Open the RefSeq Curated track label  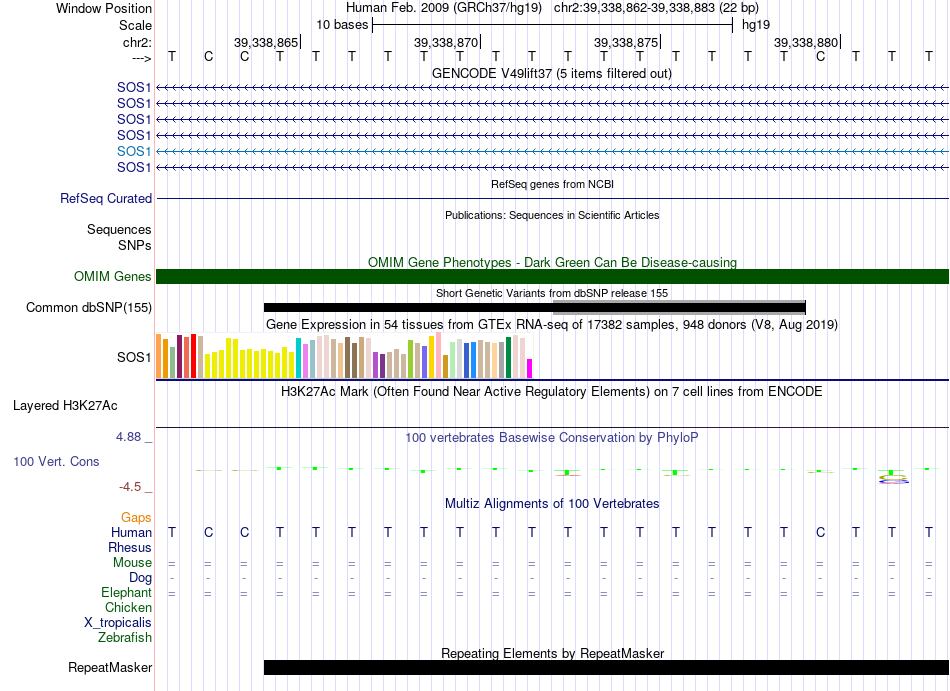[x=106, y=199]
